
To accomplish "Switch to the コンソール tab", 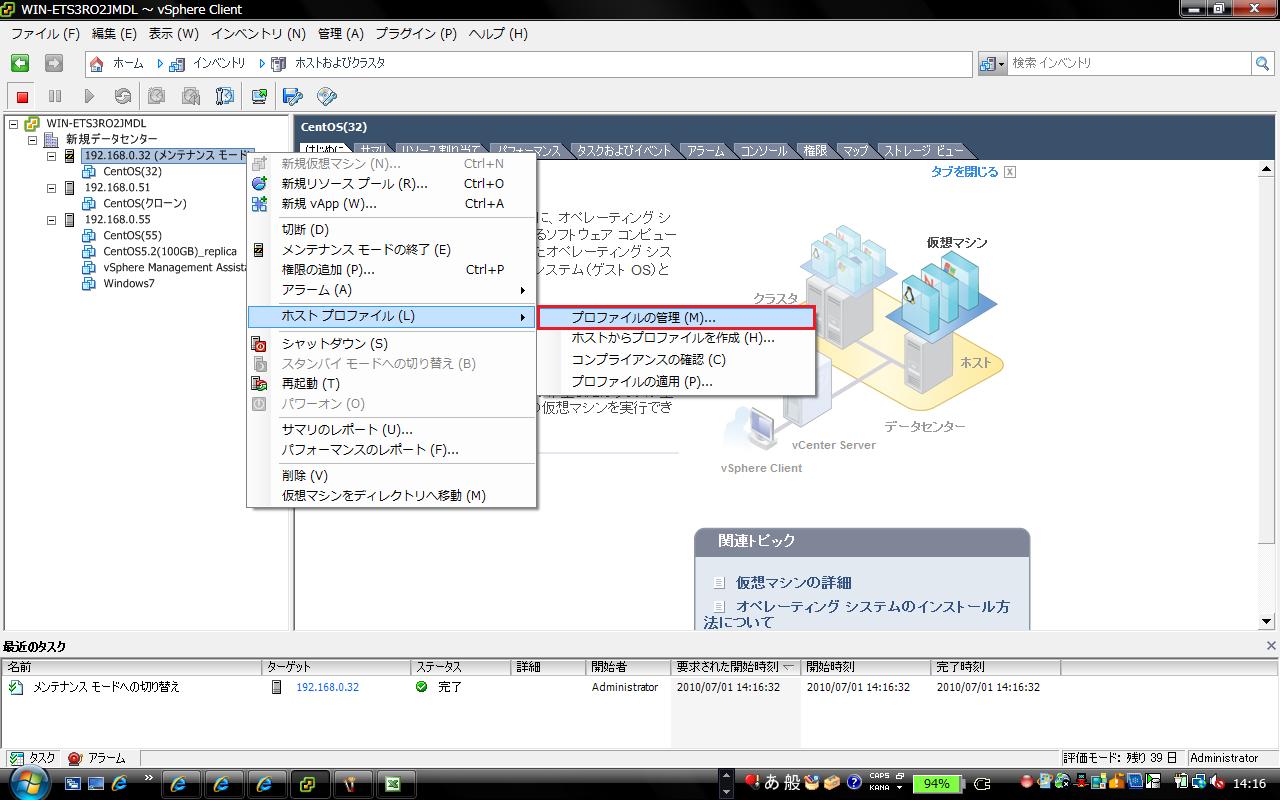I will tap(763, 151).
